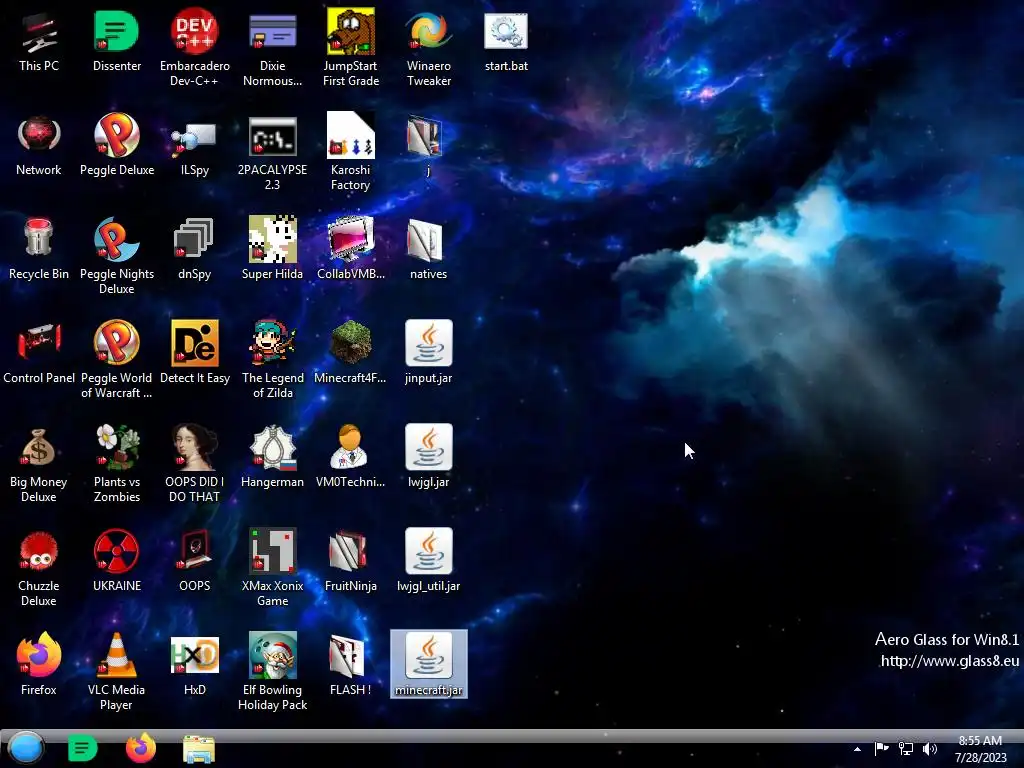Open the network tray icon
The height and width of the screenshot is (768, 1024).
click(x=906, y=748)
